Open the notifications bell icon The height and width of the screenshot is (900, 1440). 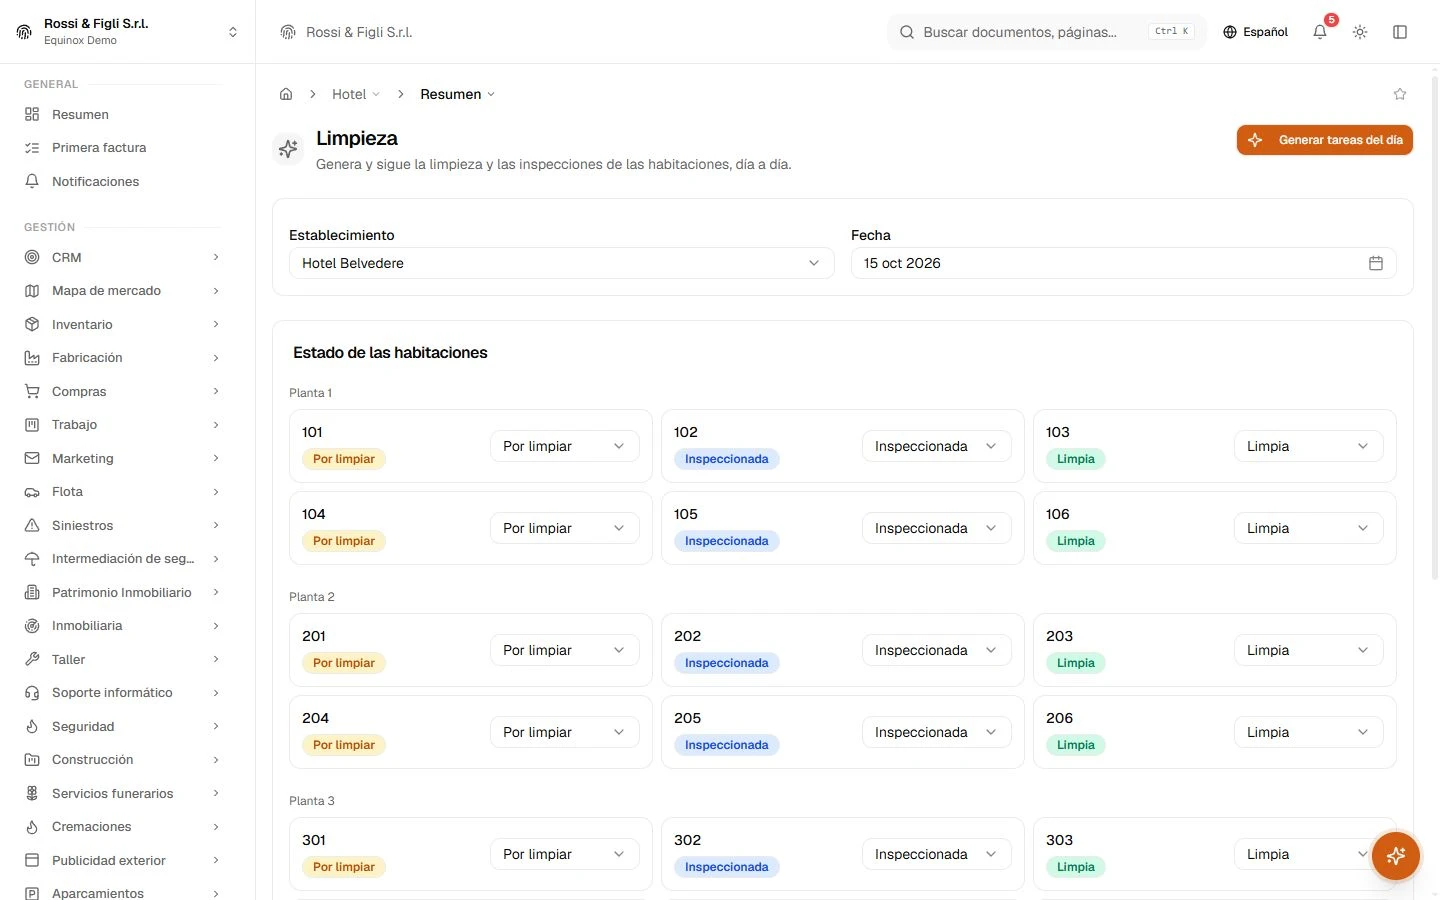[1320, 32]
